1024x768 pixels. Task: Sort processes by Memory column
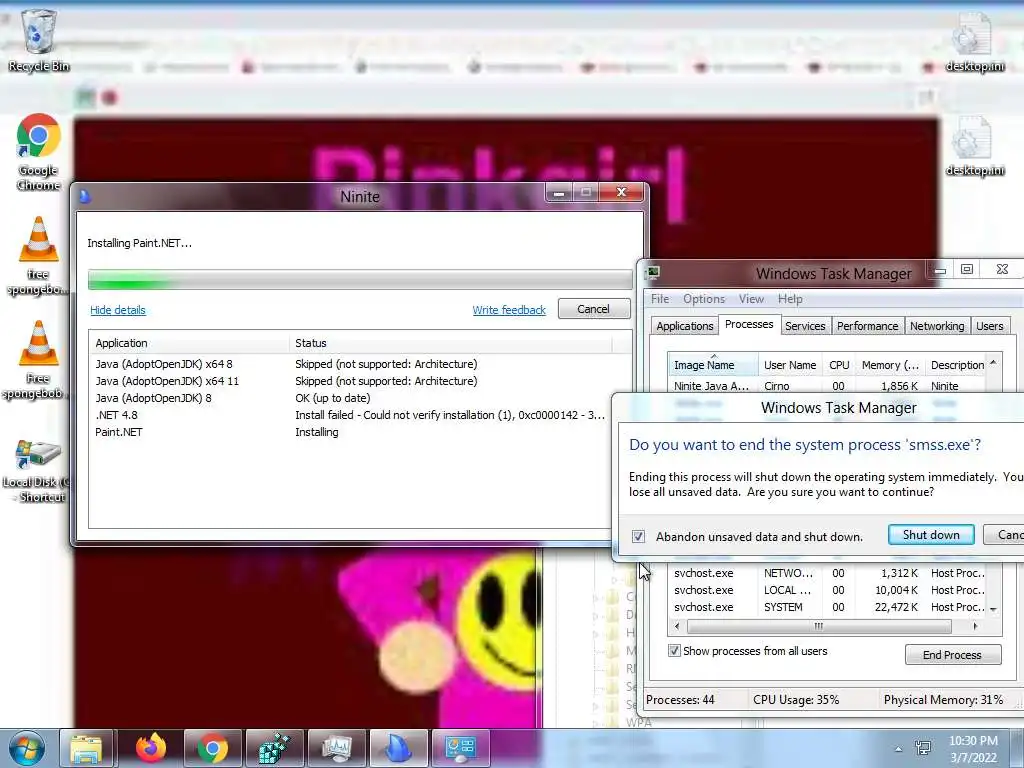pos(890,364)
